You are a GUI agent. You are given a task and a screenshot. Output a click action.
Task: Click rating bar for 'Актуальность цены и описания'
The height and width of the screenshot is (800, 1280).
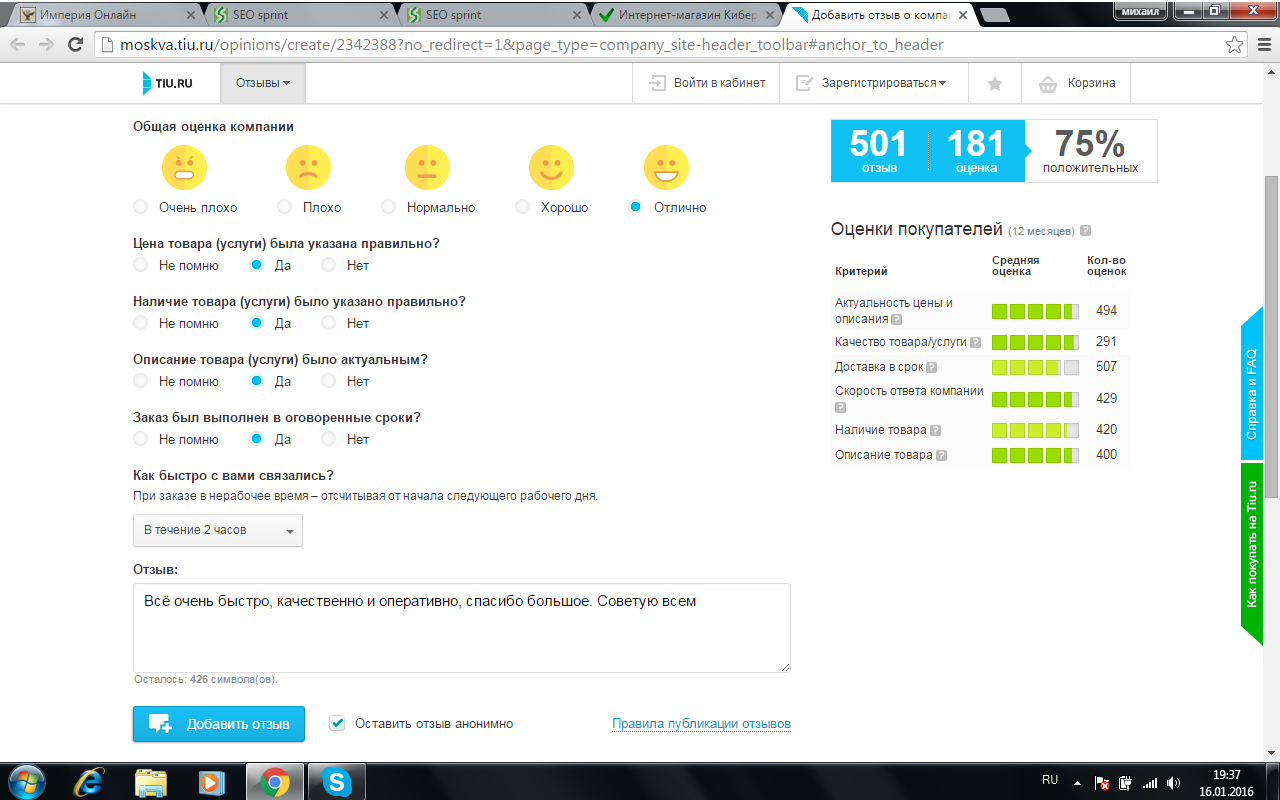coord(1035,311)
